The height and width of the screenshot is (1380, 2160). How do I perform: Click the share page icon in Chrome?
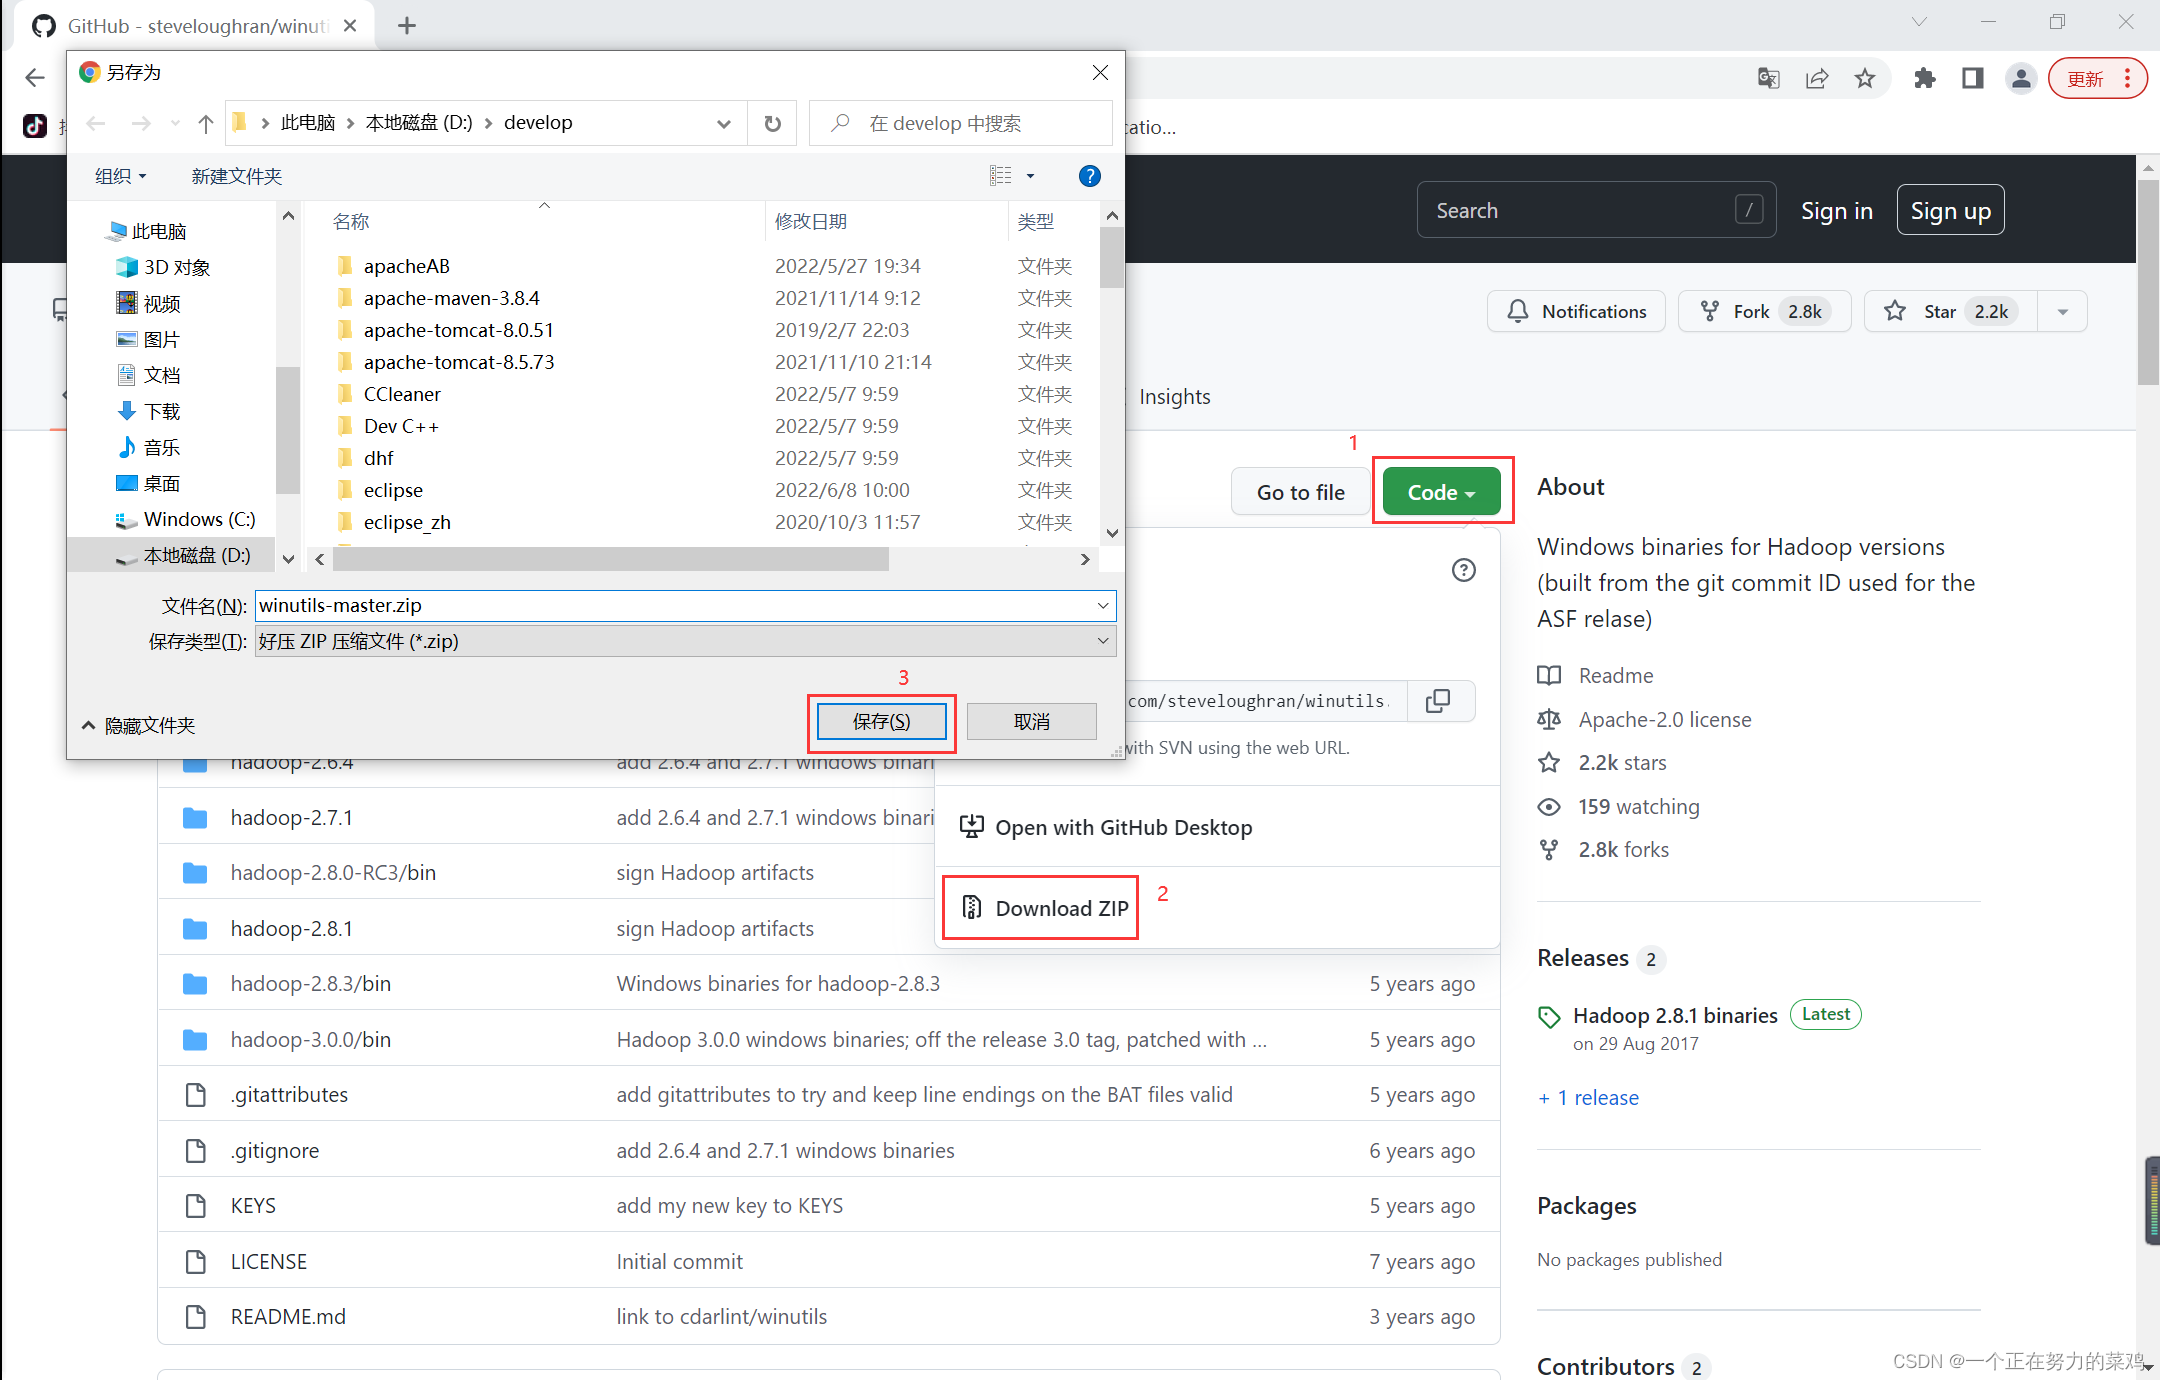click(x=1817, y=78)
